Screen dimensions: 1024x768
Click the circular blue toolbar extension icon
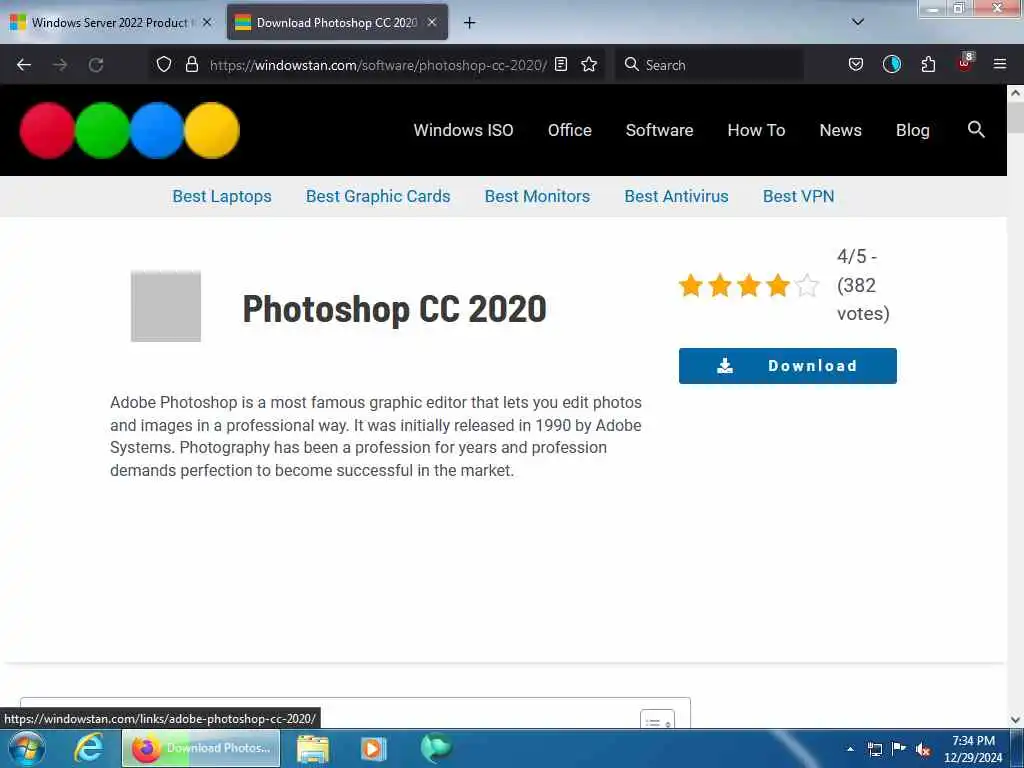[891, 64]
